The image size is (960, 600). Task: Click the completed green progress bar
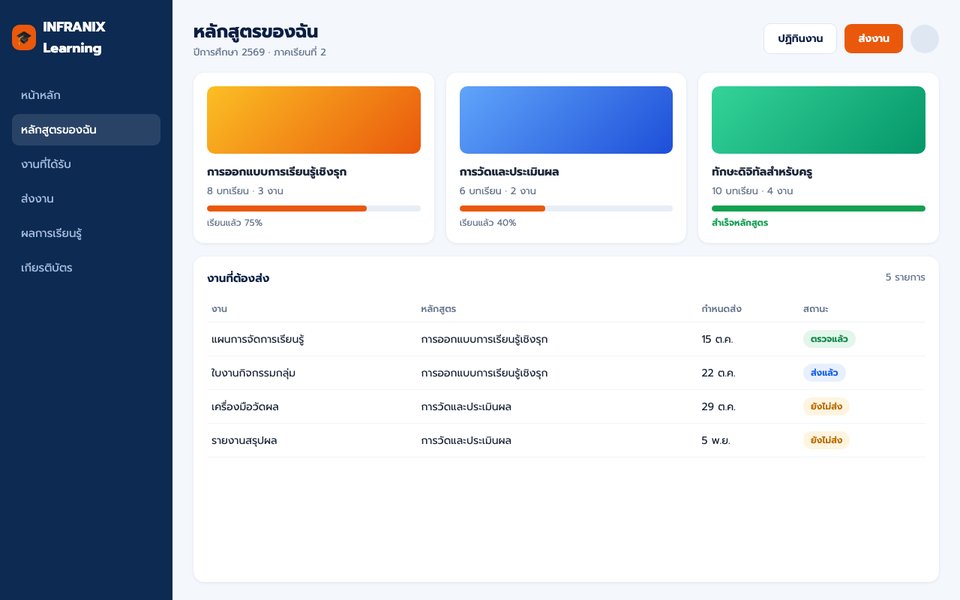coord(819,209)
